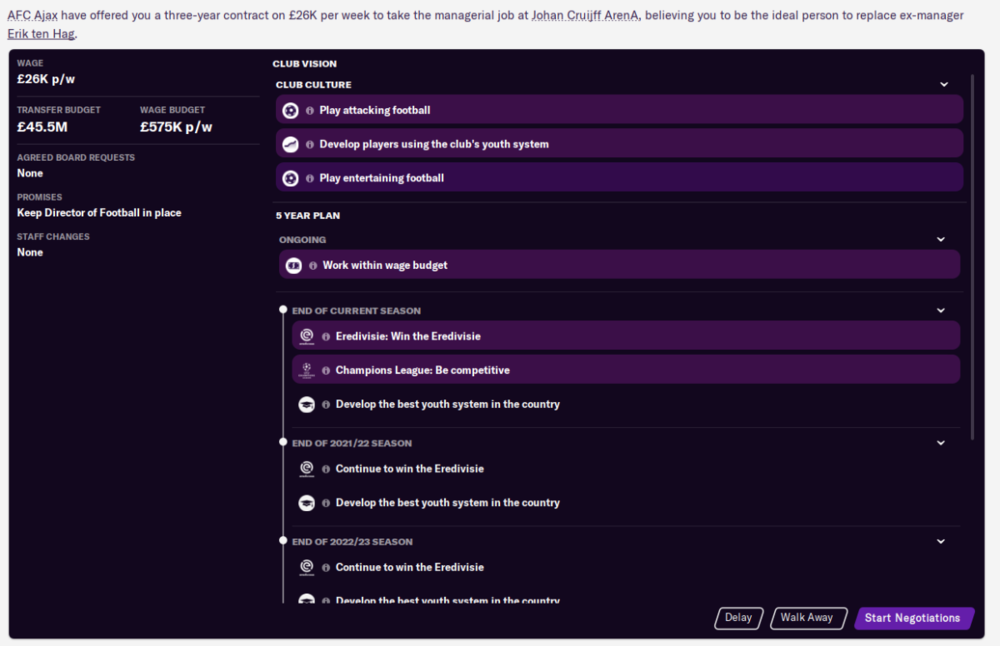The height and width of the screenshot is (646, 1000).
Task: Click the 2021/22 youth system graduation cap icon
Action: (307, 503)
